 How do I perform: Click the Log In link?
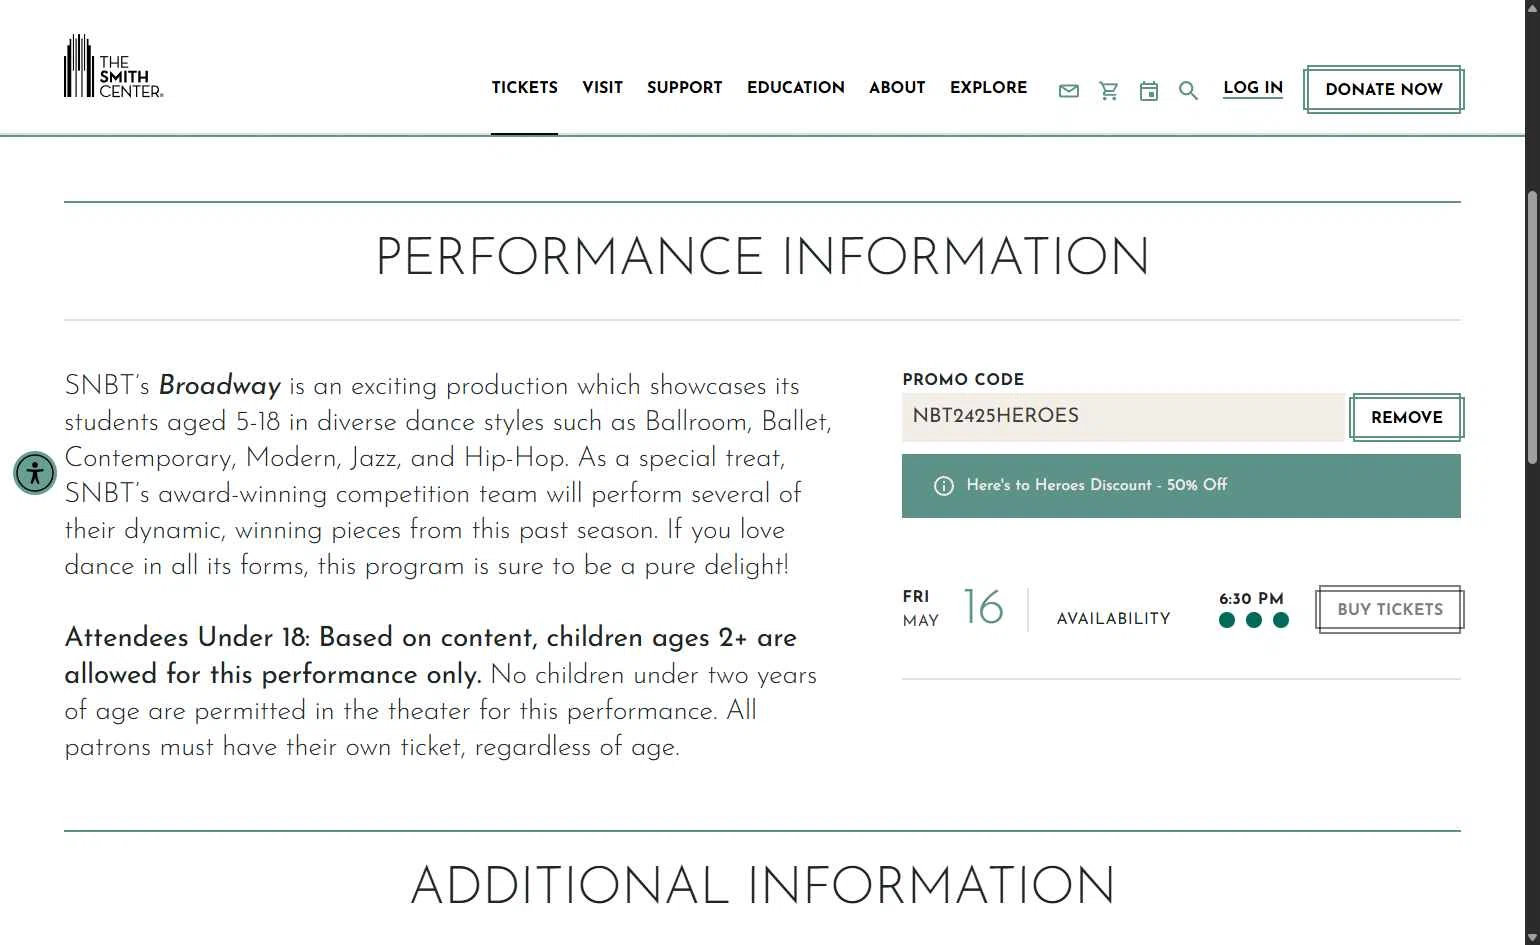[1252, 88]
